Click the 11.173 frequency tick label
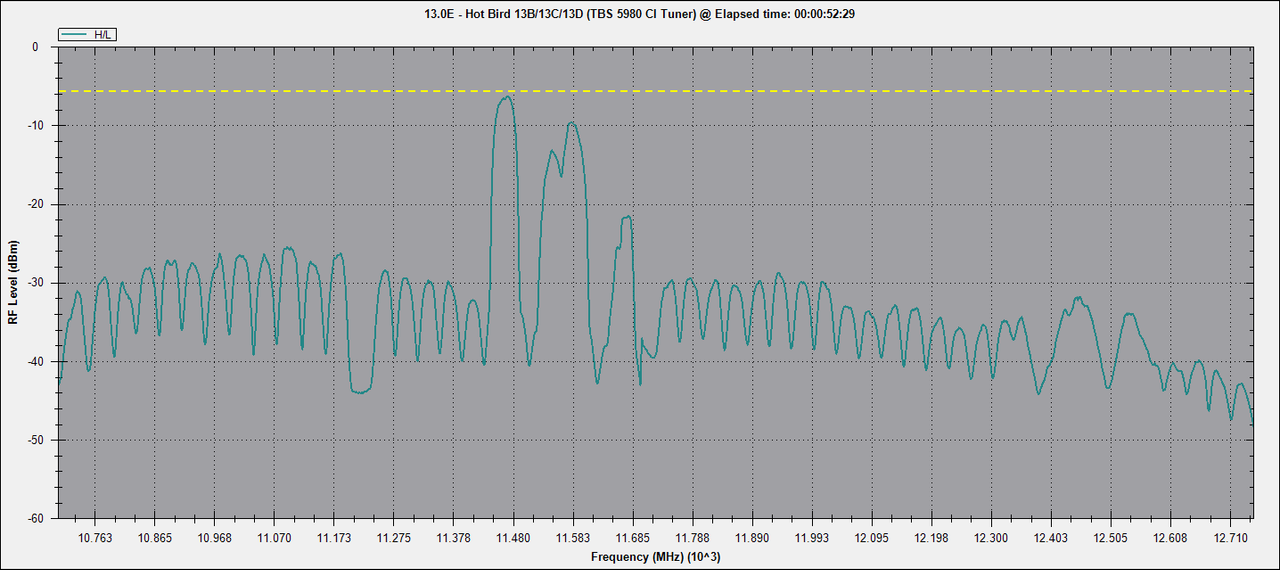 pyautogui.click(x=334, y=538)
